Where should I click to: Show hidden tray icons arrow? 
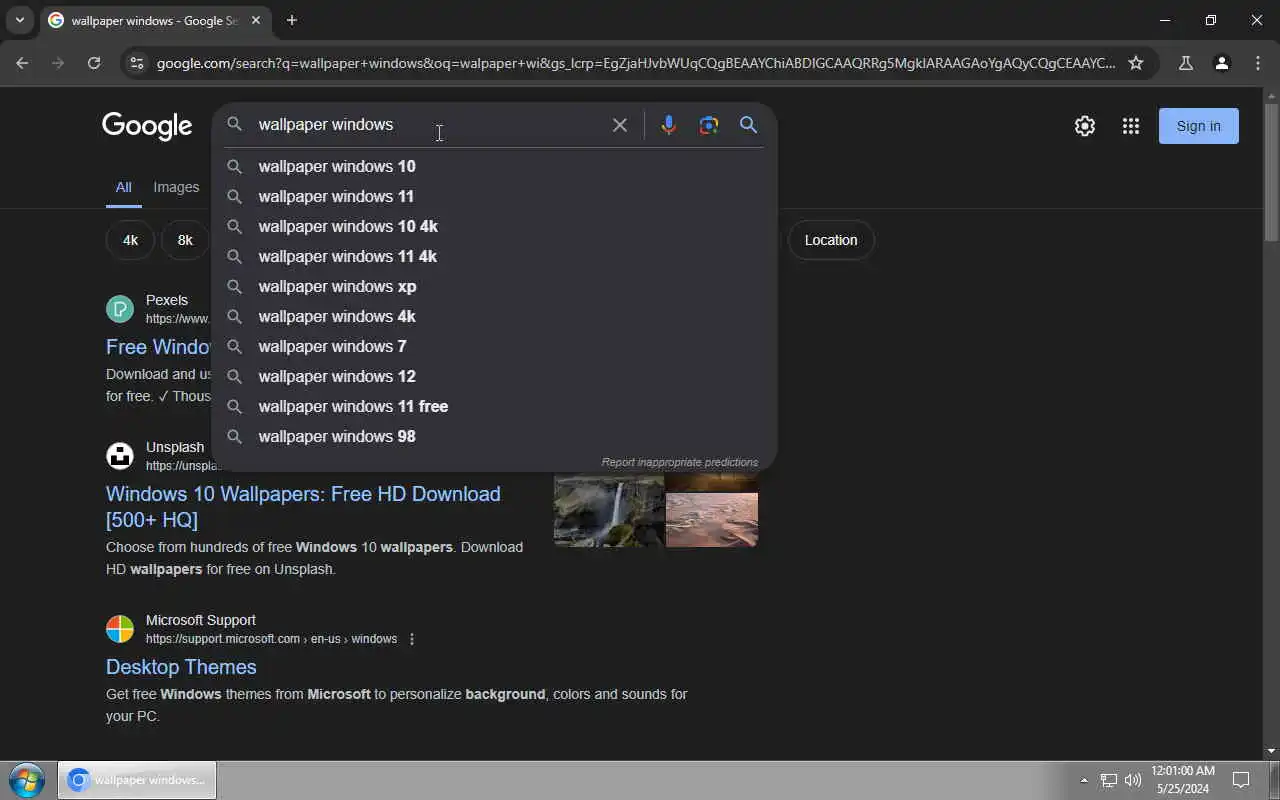(1084, 780)
